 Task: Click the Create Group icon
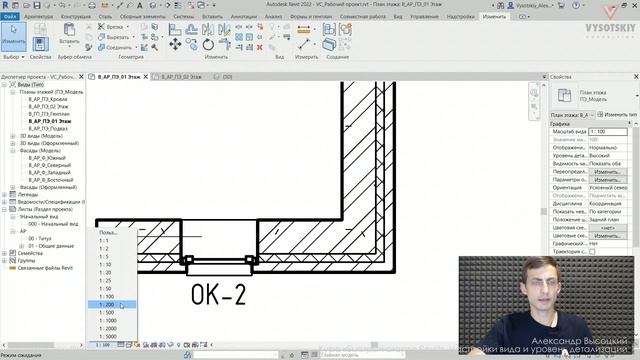[345, 29]
